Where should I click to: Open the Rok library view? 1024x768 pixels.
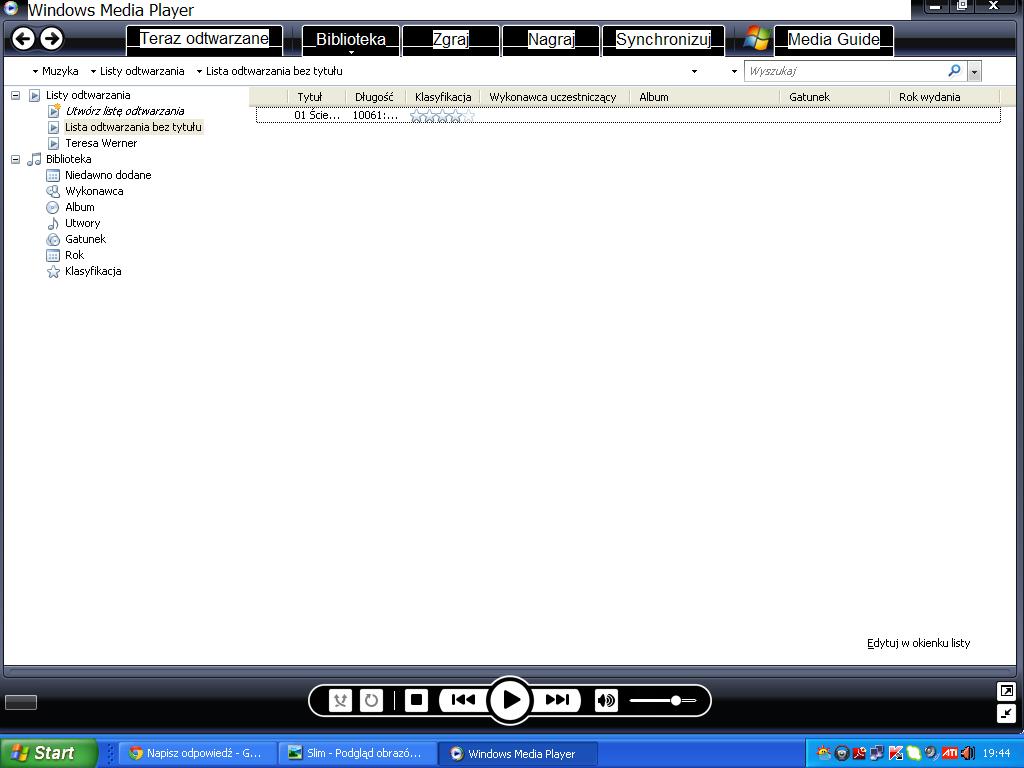(74, 255)
